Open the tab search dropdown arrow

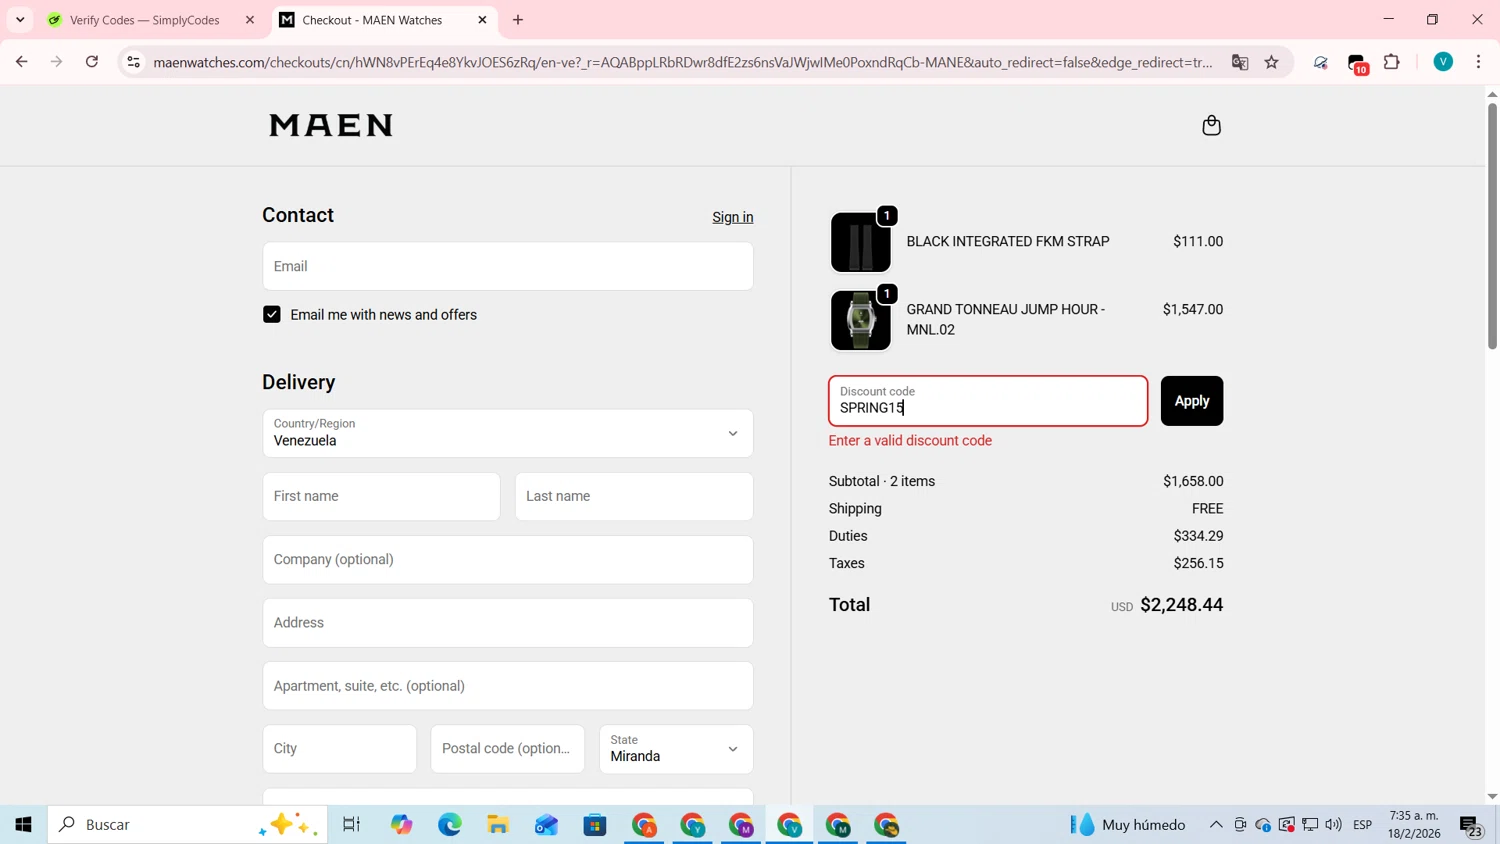tap(20, 20)
